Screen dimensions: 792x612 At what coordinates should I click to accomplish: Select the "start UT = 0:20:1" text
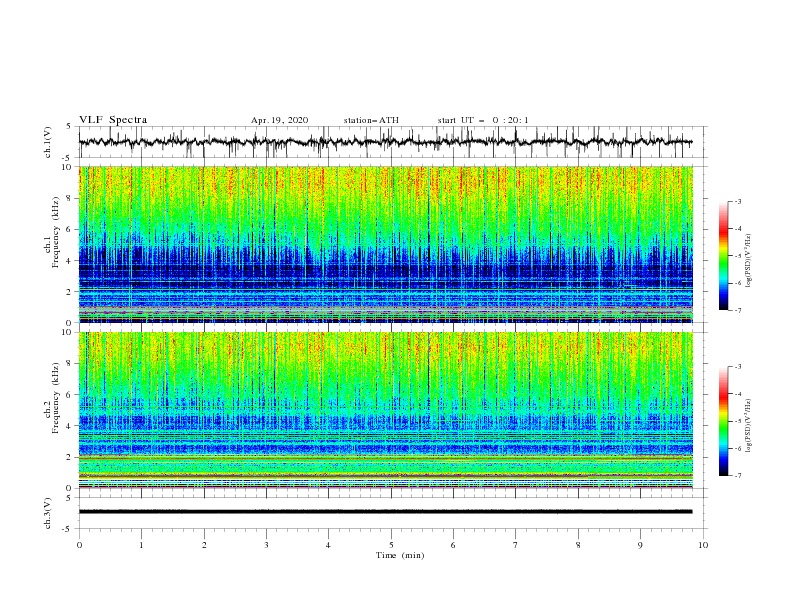coord(483,120)
